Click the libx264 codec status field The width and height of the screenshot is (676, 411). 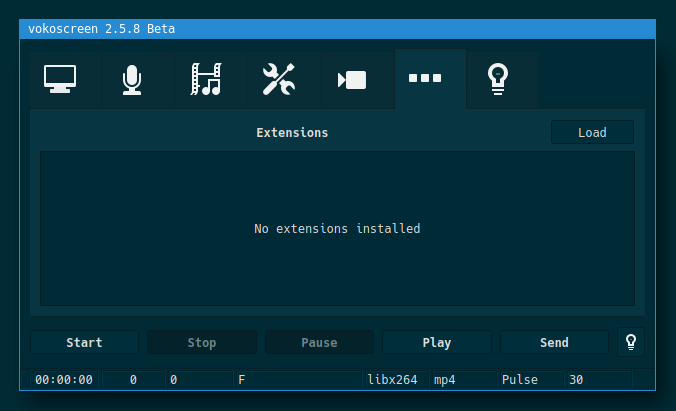tap(393, 380)
